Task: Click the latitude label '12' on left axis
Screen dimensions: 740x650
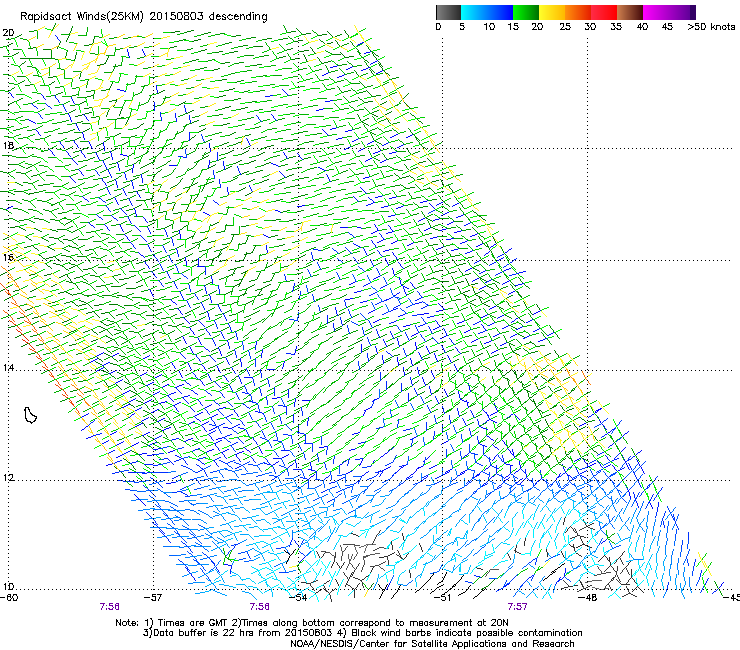Action: [8, 478]
